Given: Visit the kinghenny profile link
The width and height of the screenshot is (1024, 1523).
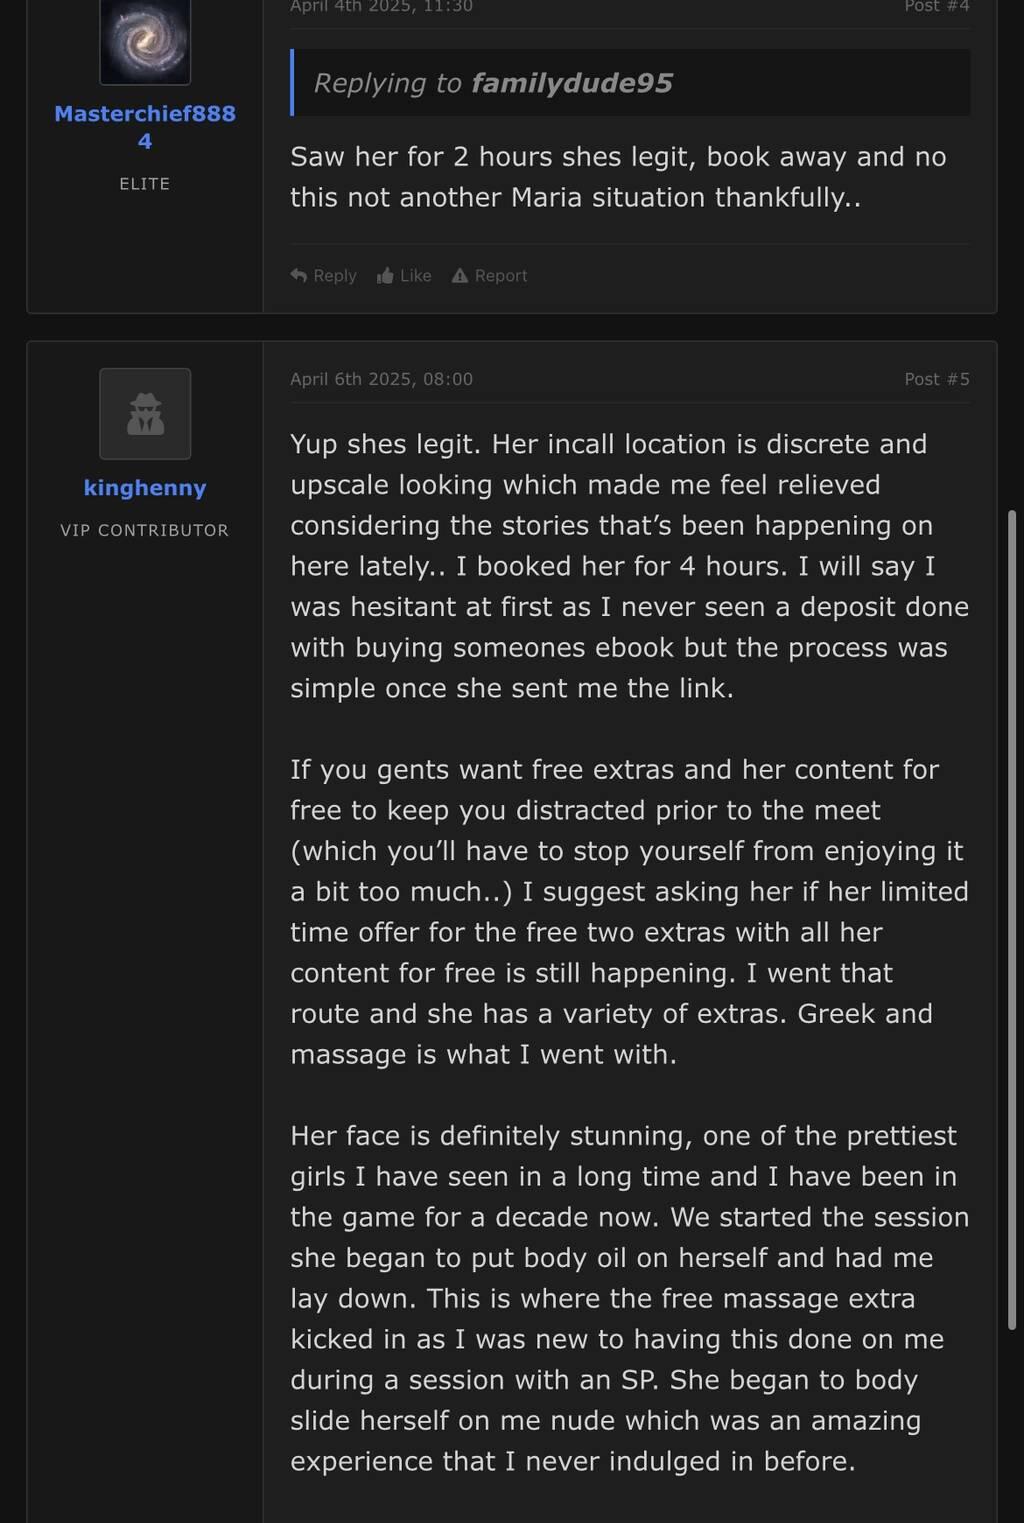Looking at the screenshot, I should (145, 488).
